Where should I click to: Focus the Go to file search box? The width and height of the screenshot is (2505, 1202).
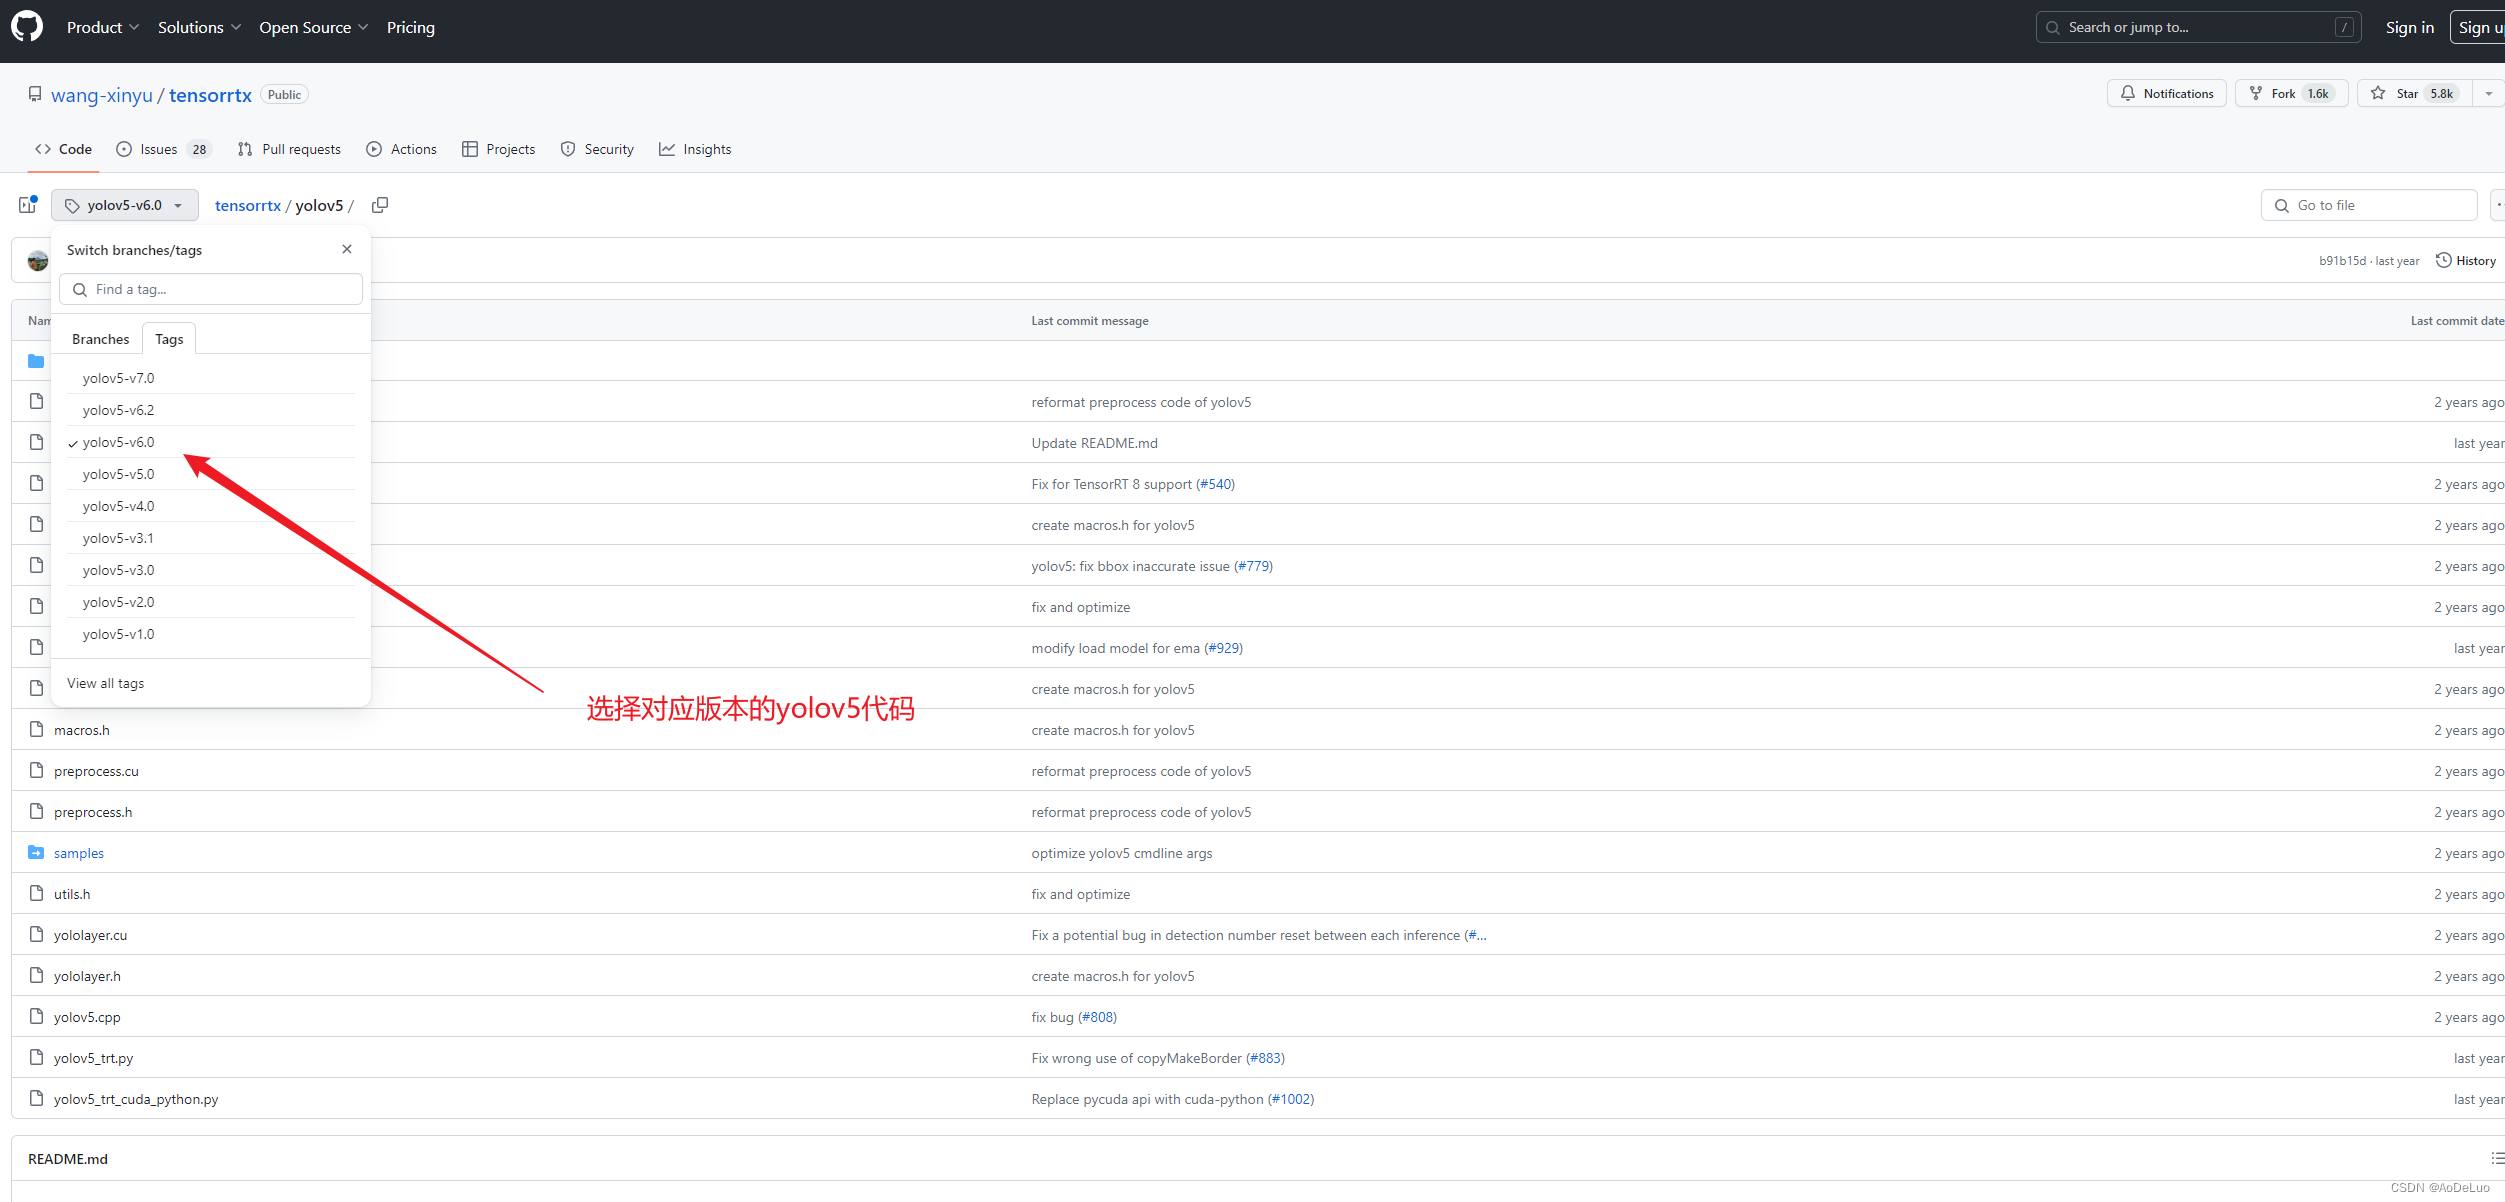click(x=2369, y=205)
